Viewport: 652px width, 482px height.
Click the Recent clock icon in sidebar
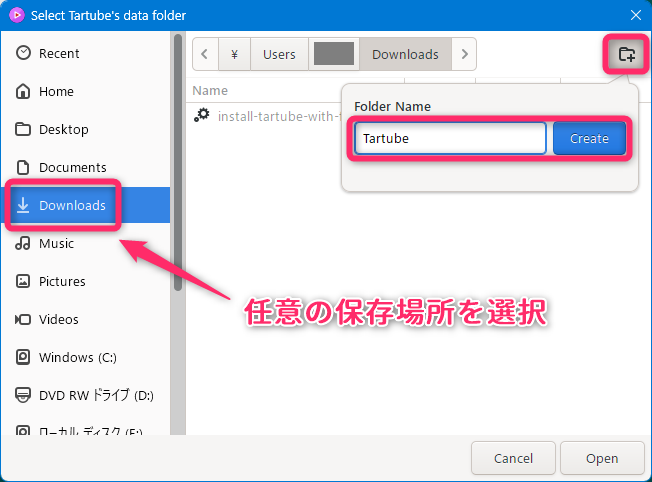(23, 53)
